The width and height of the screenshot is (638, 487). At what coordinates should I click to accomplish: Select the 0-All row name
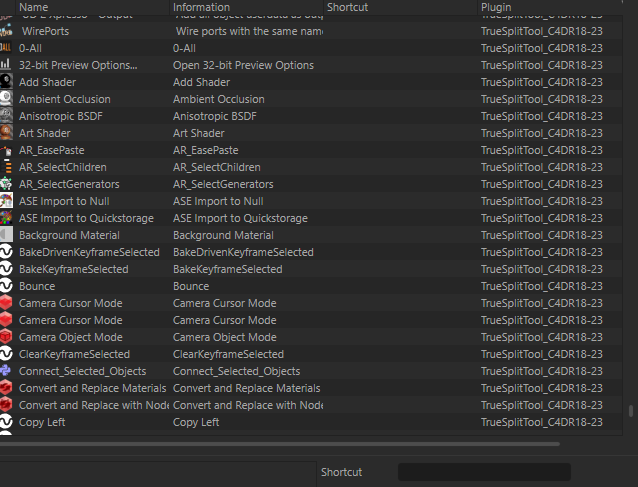(x=30, y=48)
